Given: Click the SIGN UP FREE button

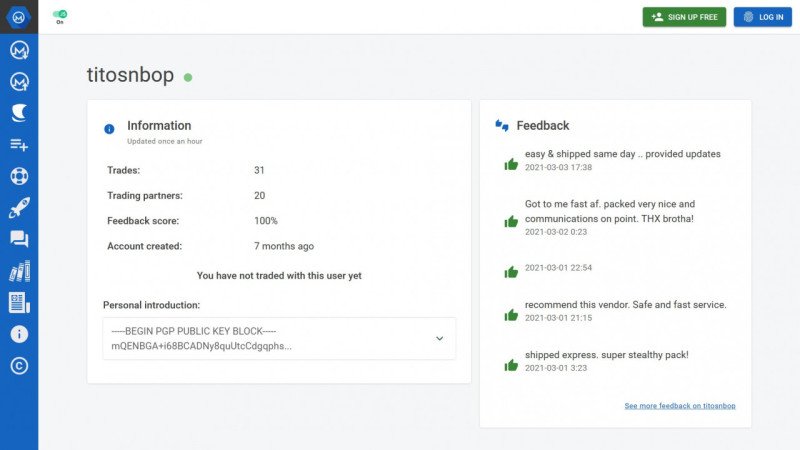Looking at the screenshot, I should (684, 17).
